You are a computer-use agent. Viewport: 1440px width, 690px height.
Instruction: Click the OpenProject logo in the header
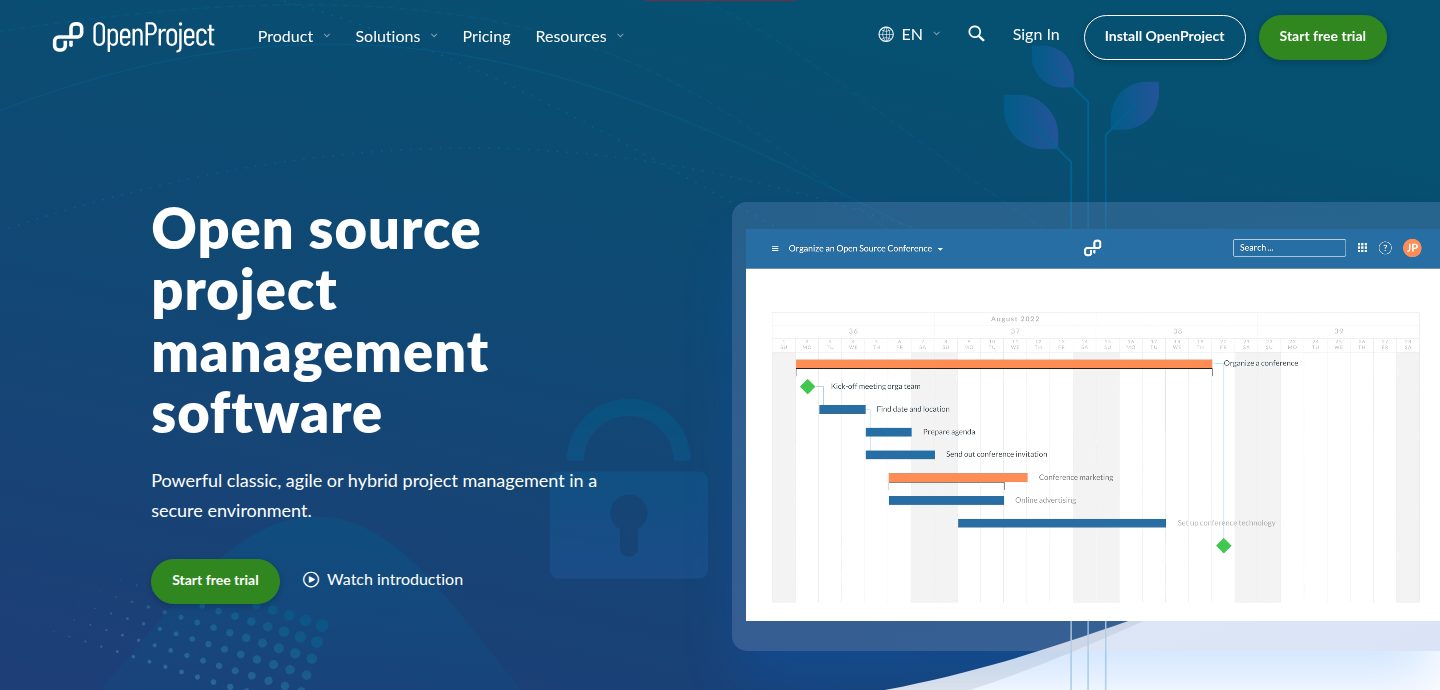134,36
